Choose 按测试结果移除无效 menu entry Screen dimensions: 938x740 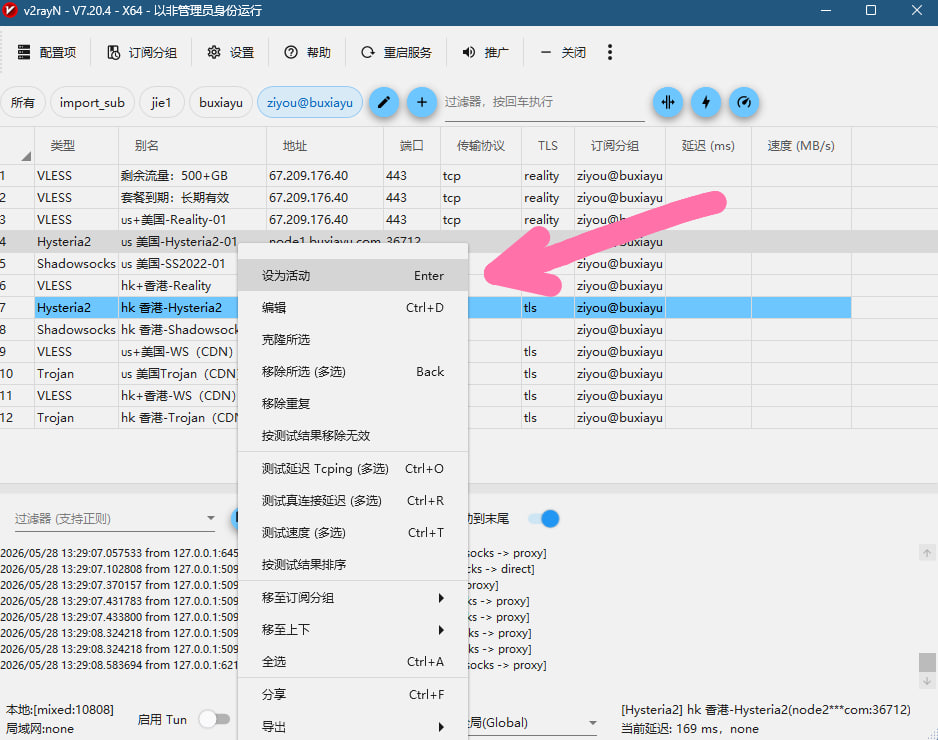[x=353, y=435]
